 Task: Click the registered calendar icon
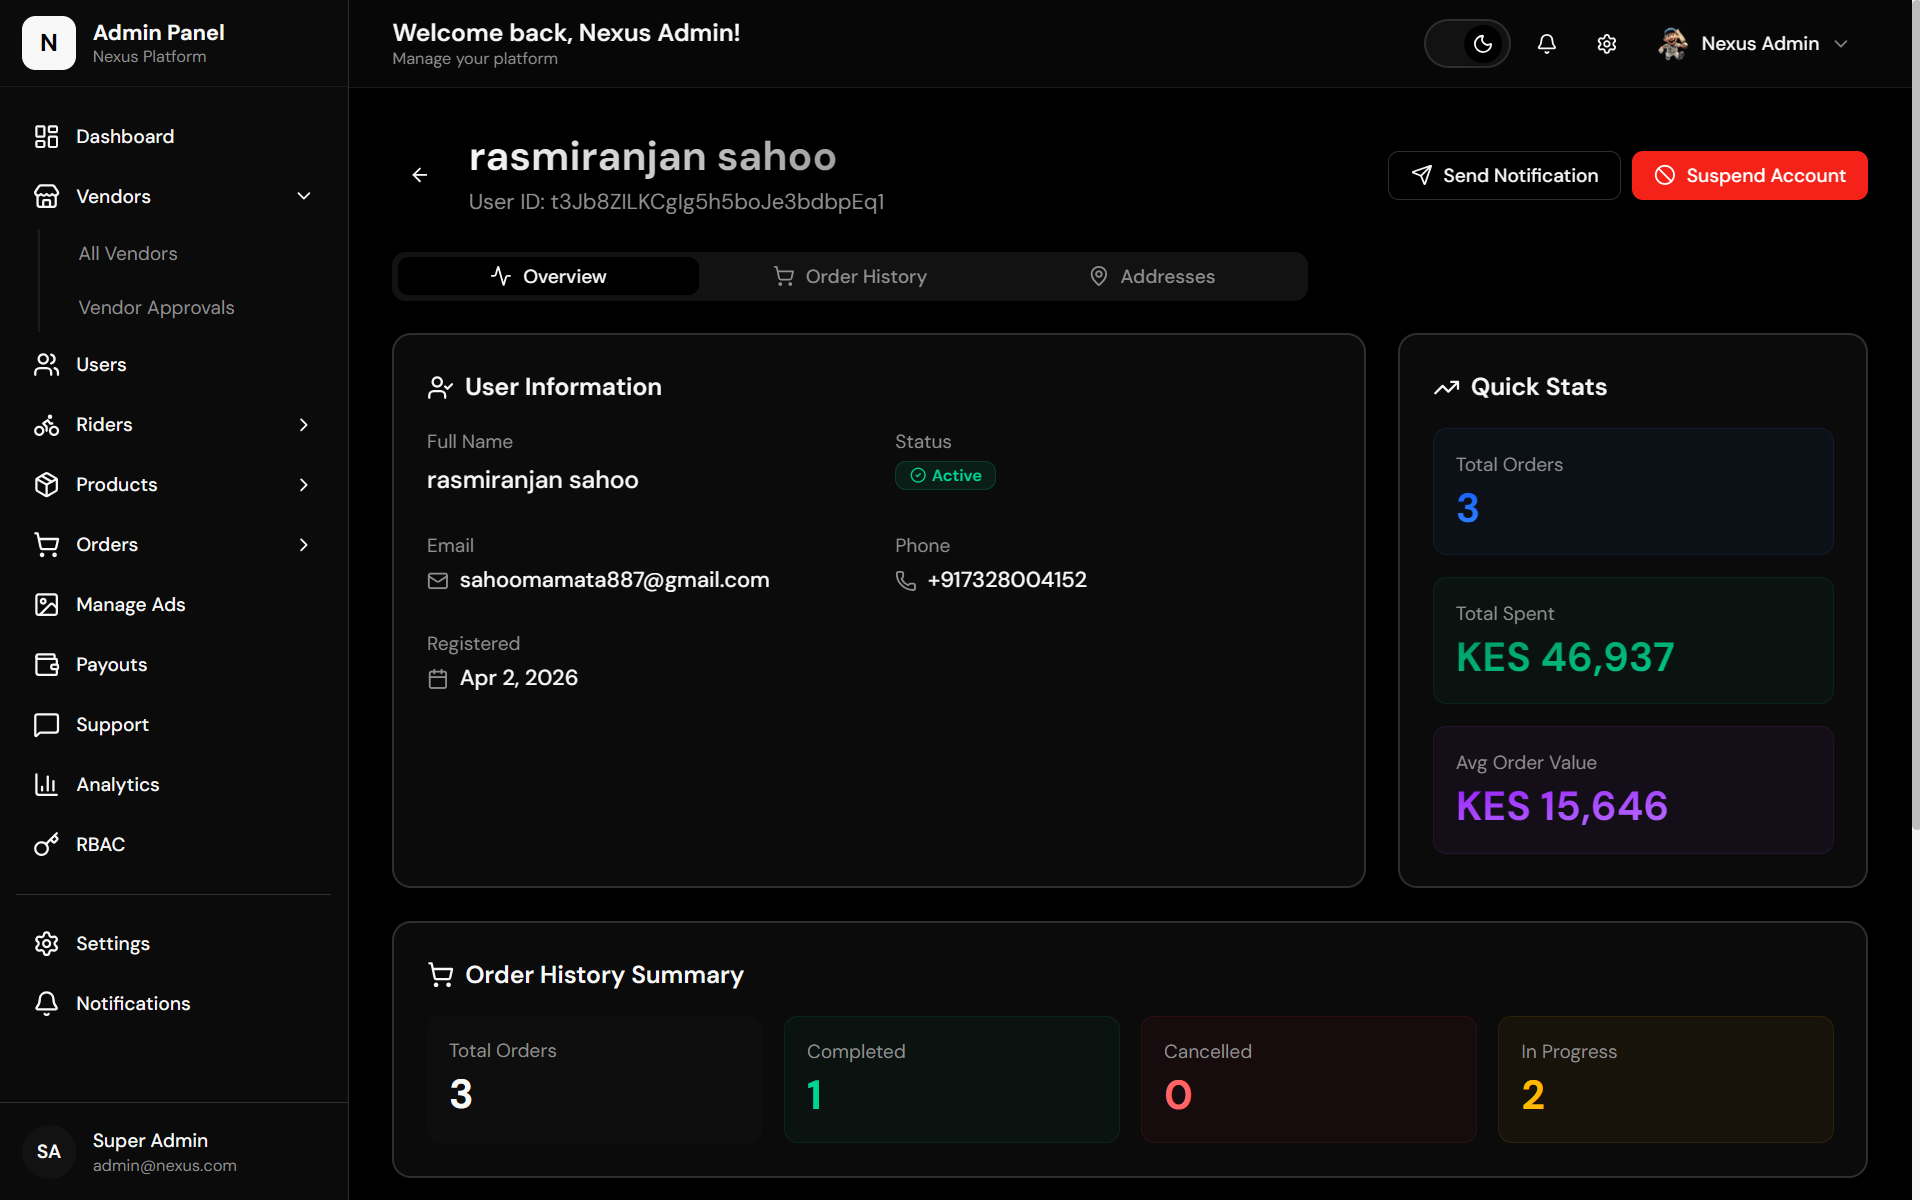coord(438,679)
